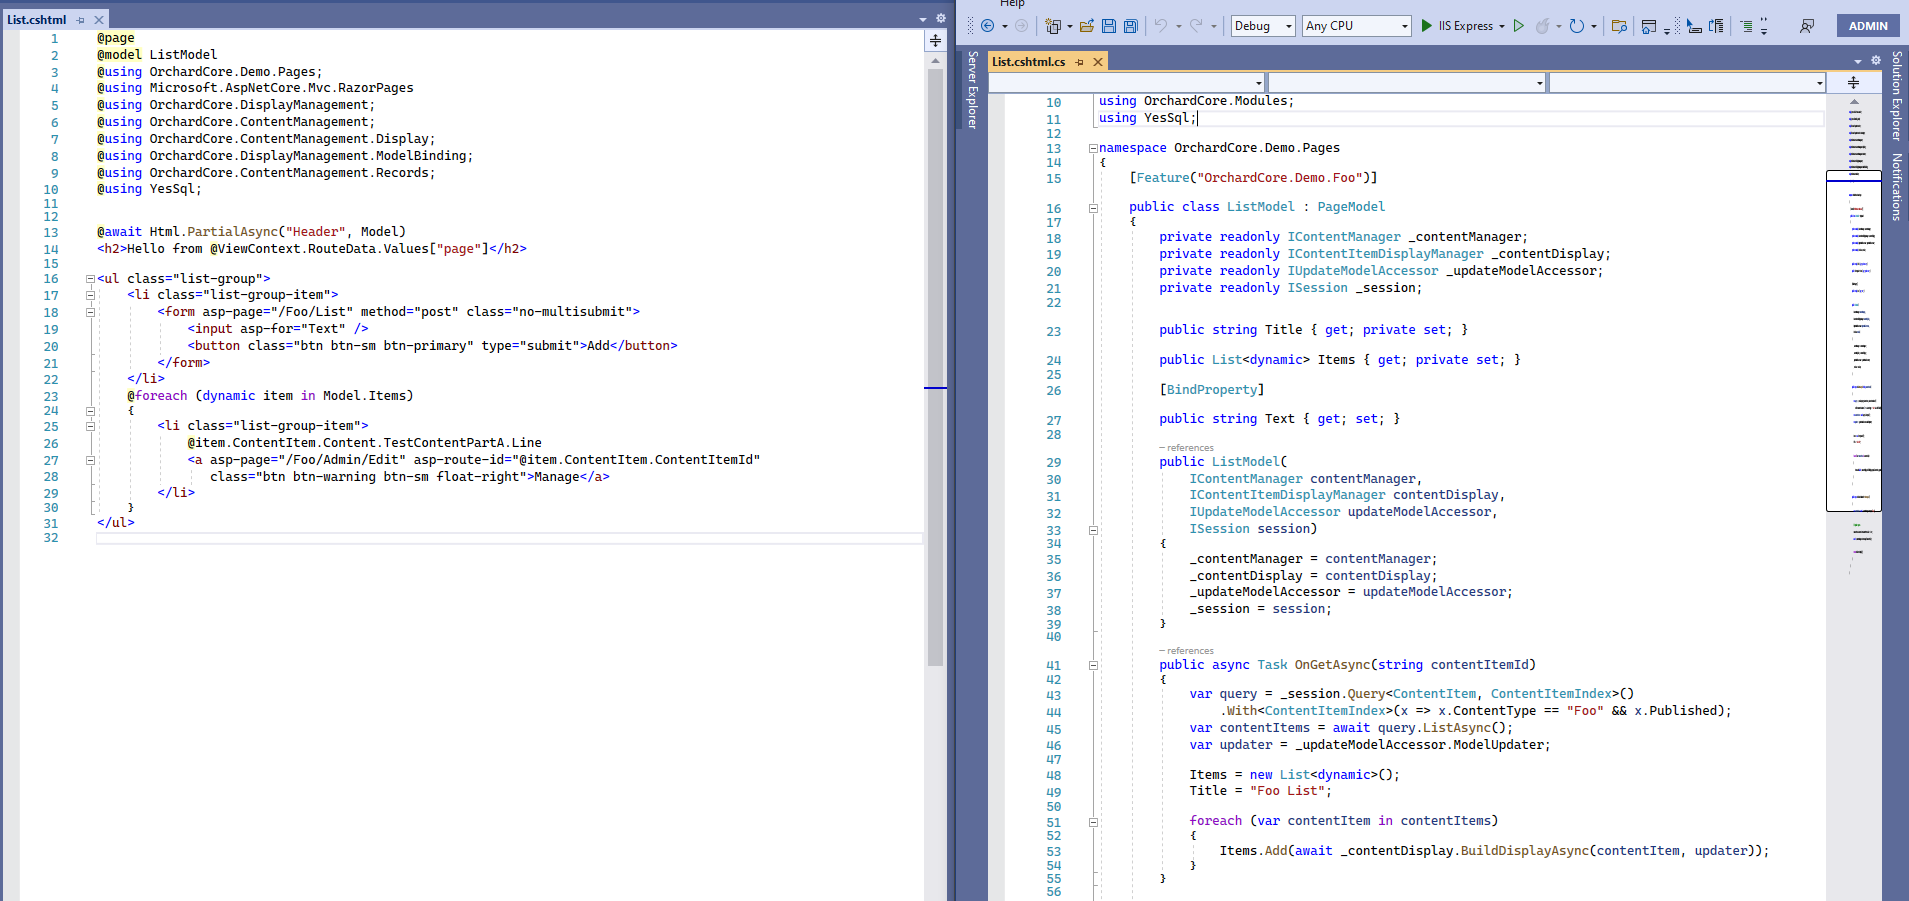Open the Server Explorer side tab
1909x901 pixels.
(972, 90)
